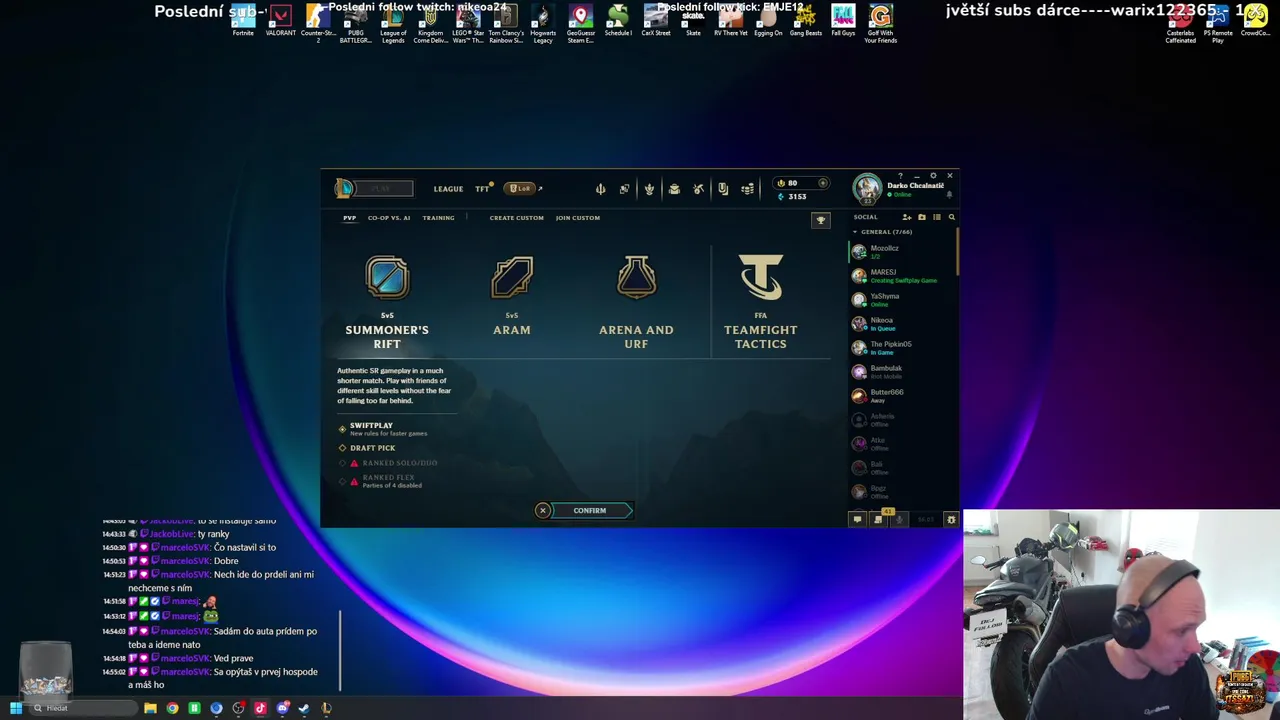Choose the ARAM game mode
Screen dimensions: 1280x720
pyautogui.click(x=512, y=296)
